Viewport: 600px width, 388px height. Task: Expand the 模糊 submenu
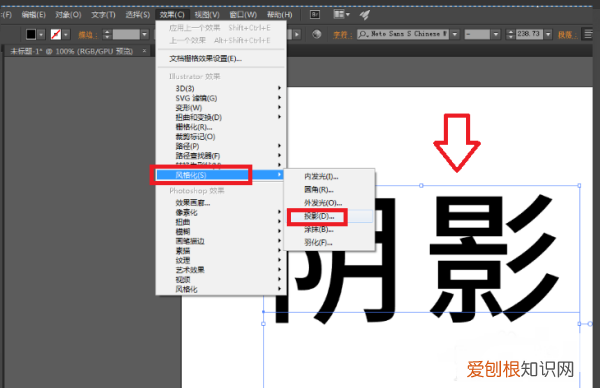221,231
